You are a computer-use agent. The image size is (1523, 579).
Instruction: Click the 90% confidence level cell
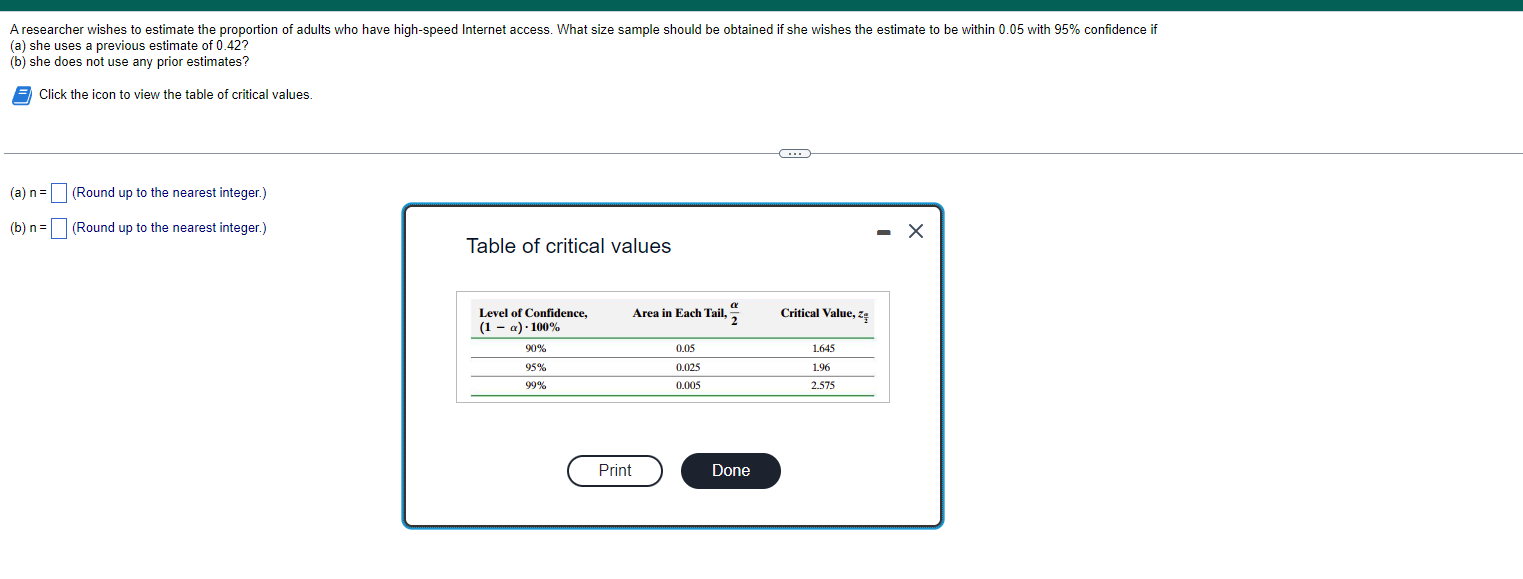(x=536, y=348)
